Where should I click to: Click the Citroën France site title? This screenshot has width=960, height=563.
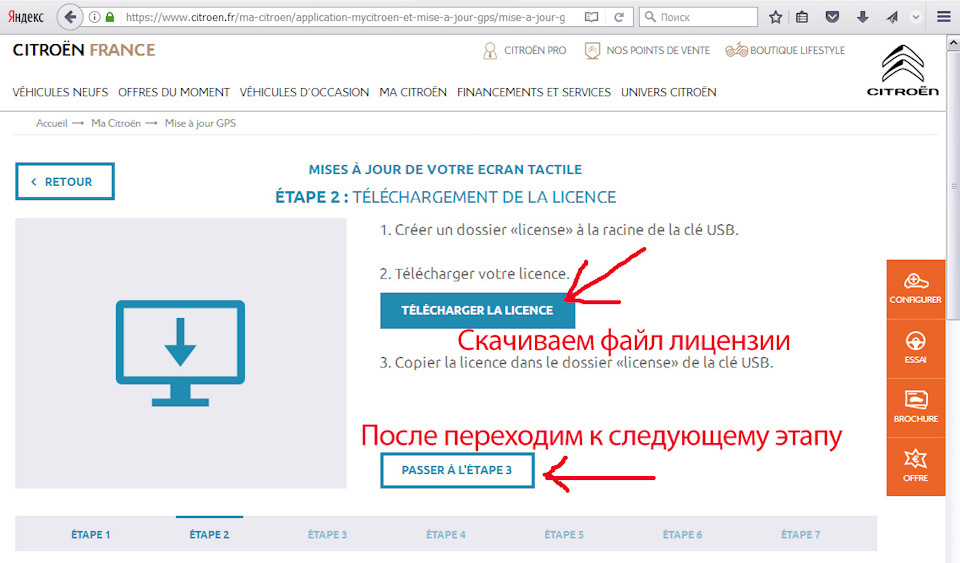(84, 50)
